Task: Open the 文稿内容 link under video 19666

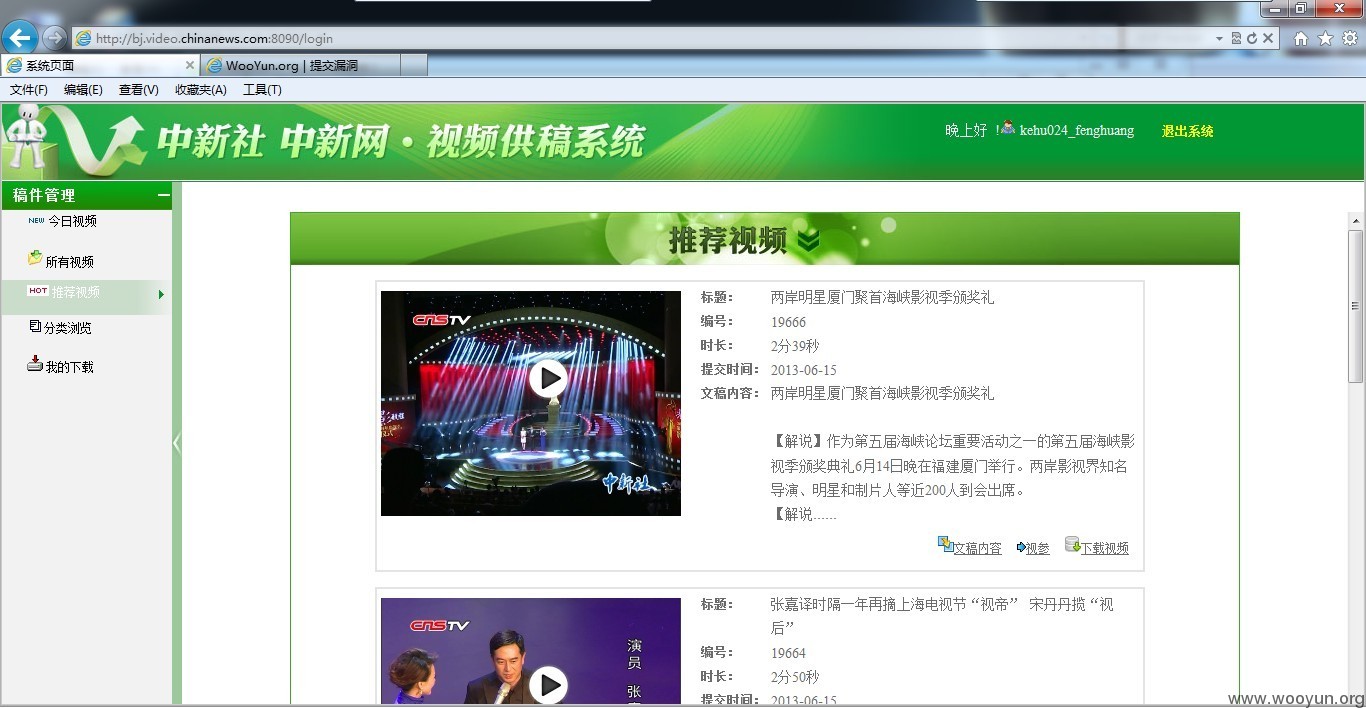Action: [x=977, y=549]
